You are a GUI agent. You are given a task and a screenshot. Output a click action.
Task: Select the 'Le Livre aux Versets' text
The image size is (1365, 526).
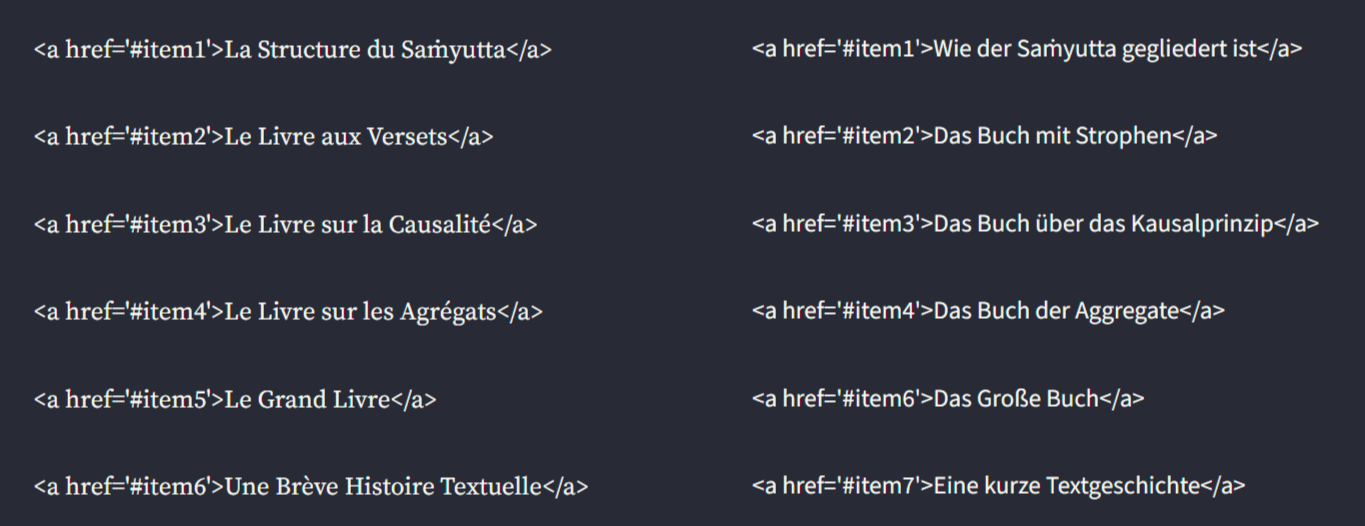coord(335,137)
